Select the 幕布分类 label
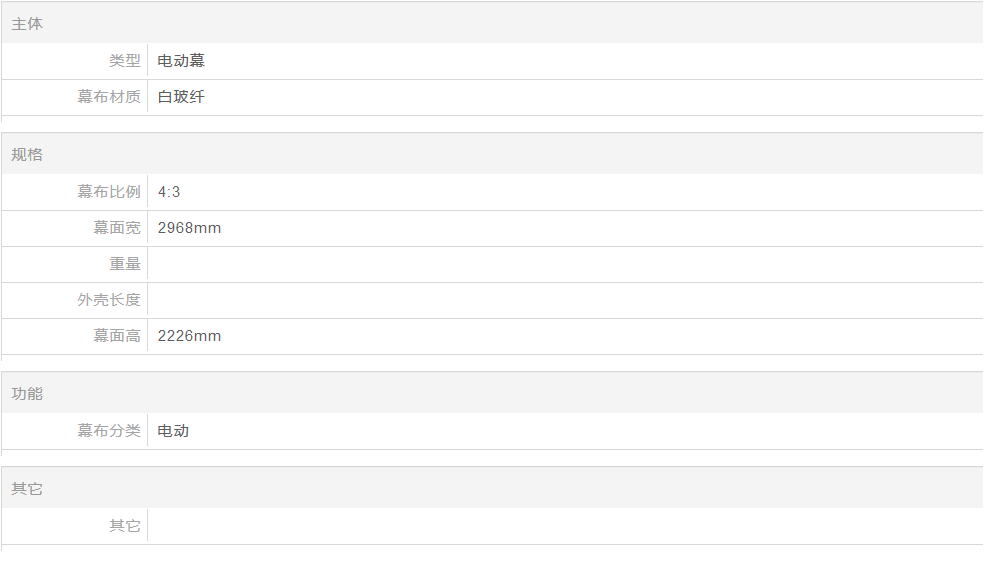Viewport: 989px width, 562px height. (108, 431)
